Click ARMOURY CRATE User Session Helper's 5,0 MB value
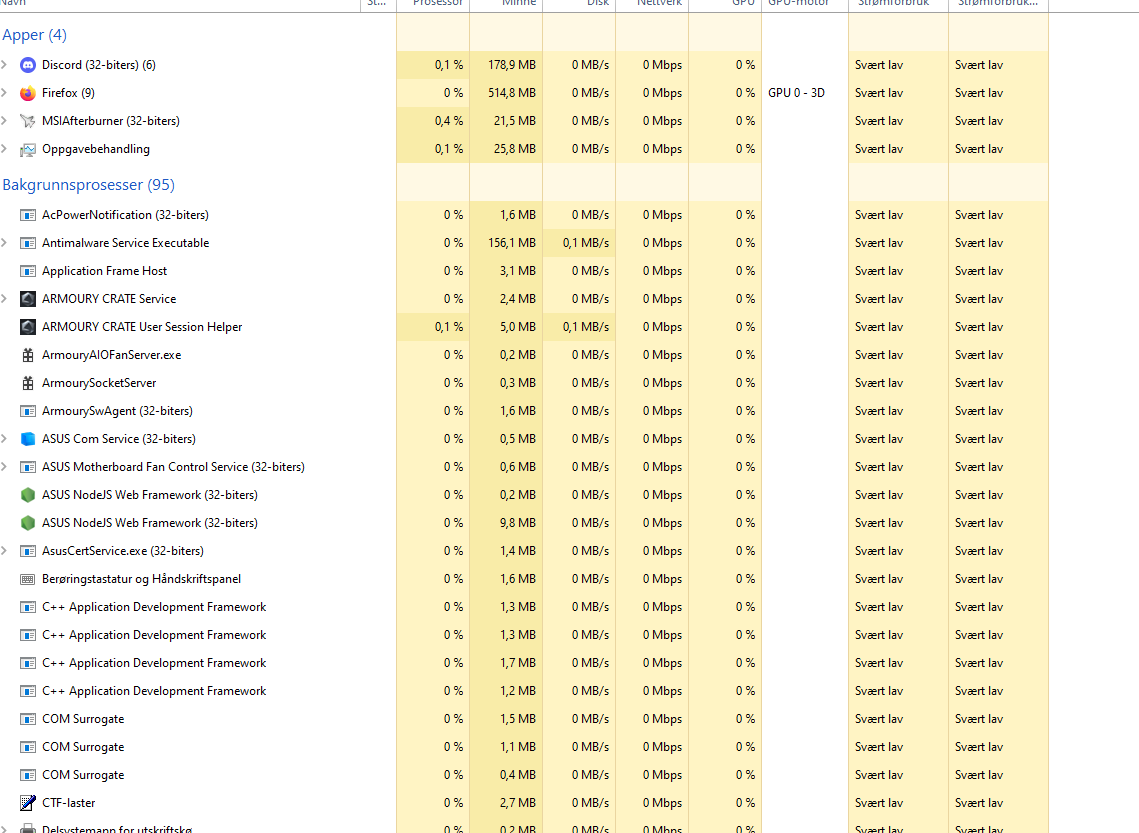Image resolution: width=1139 pixels, height=833 pixels. click(518, 327)
